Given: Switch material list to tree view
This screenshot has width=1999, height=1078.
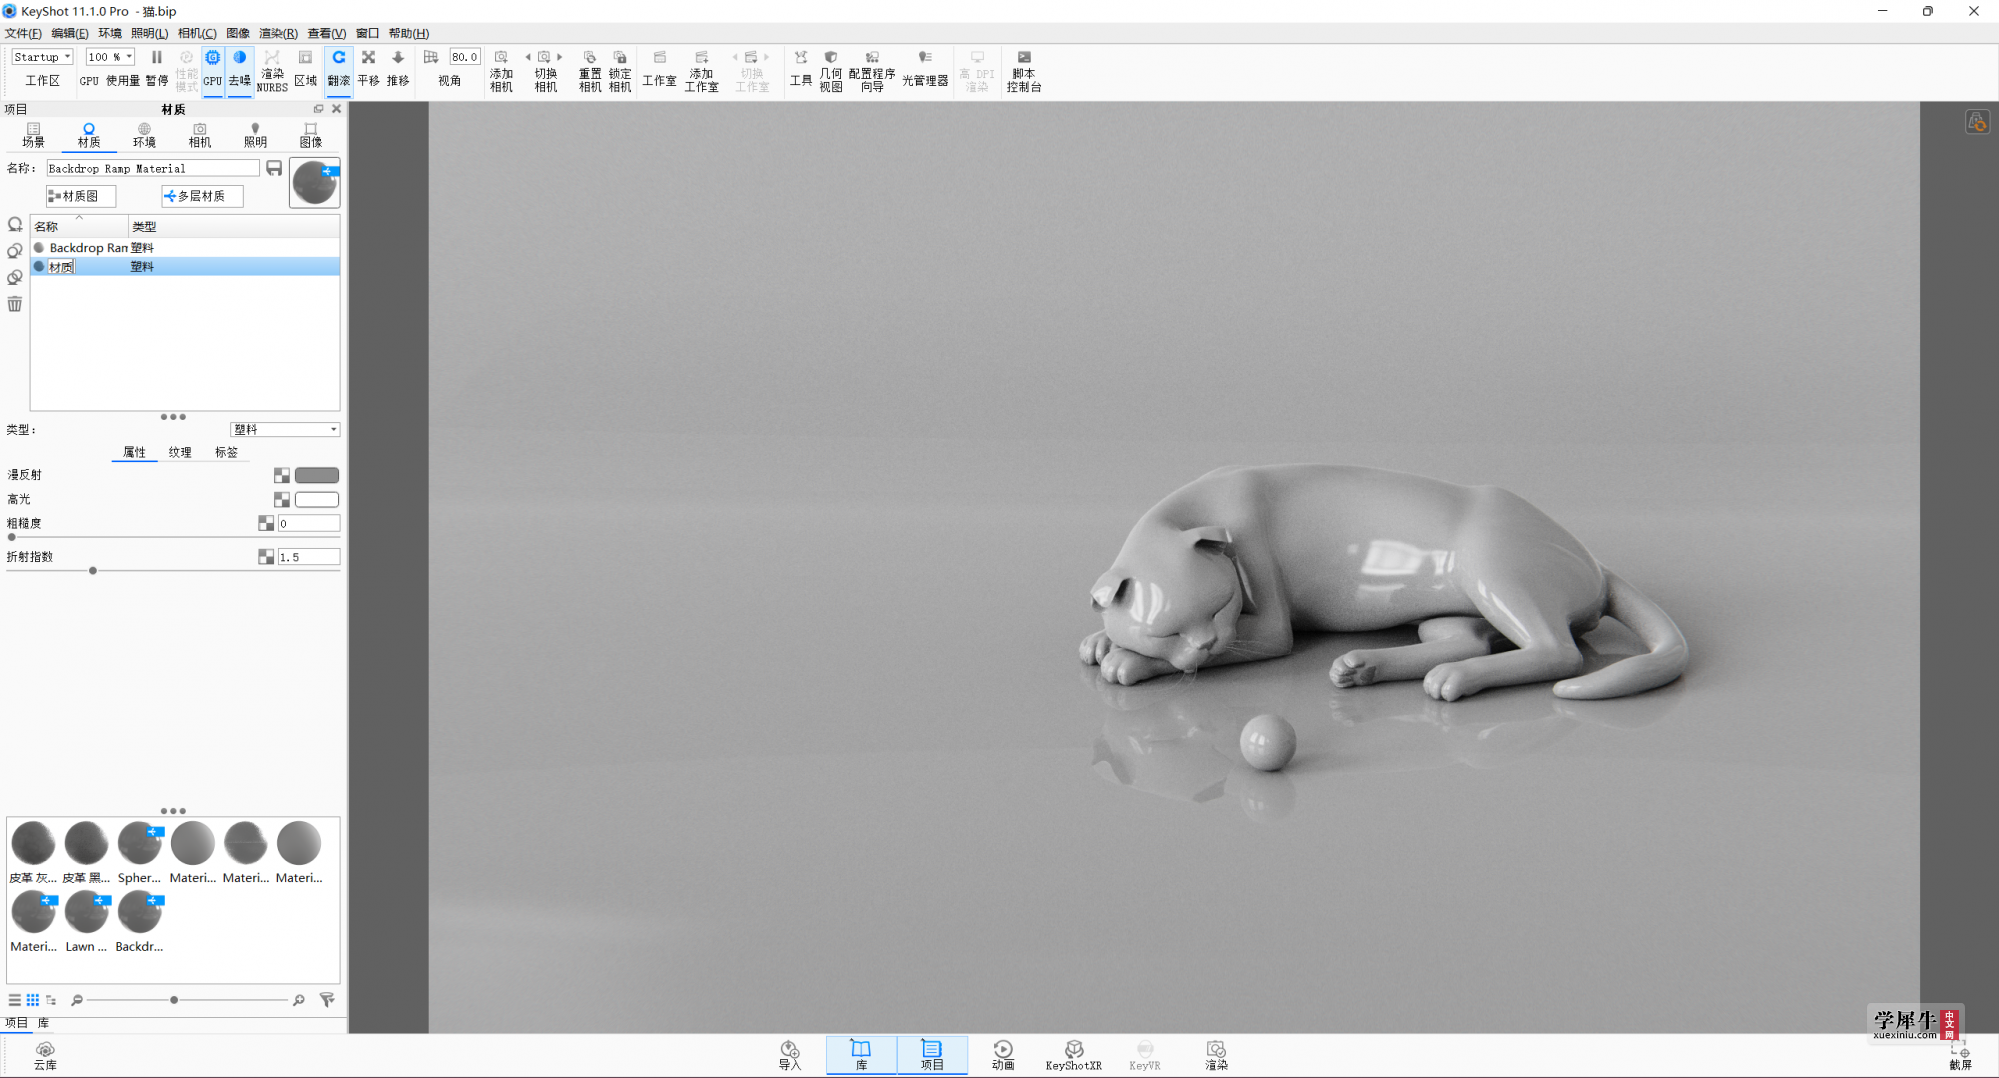Looking at the screenshot, I should pyautogui.click(x=51, y=1000).
